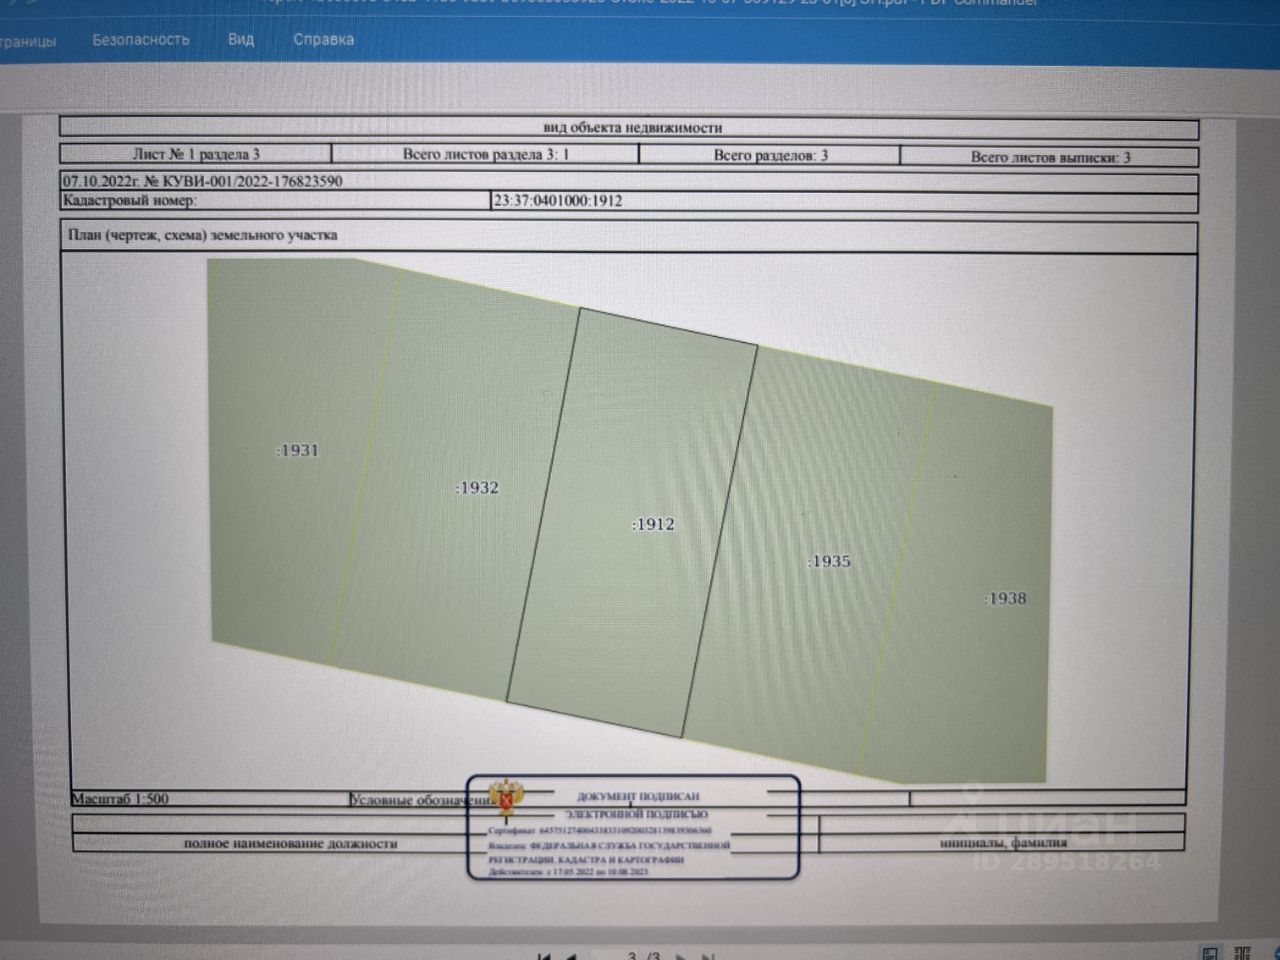This screenshot has width=1280, height=960.
Task: Click the Масштаб 1:500 label
Action: click(x=120, y=799)
